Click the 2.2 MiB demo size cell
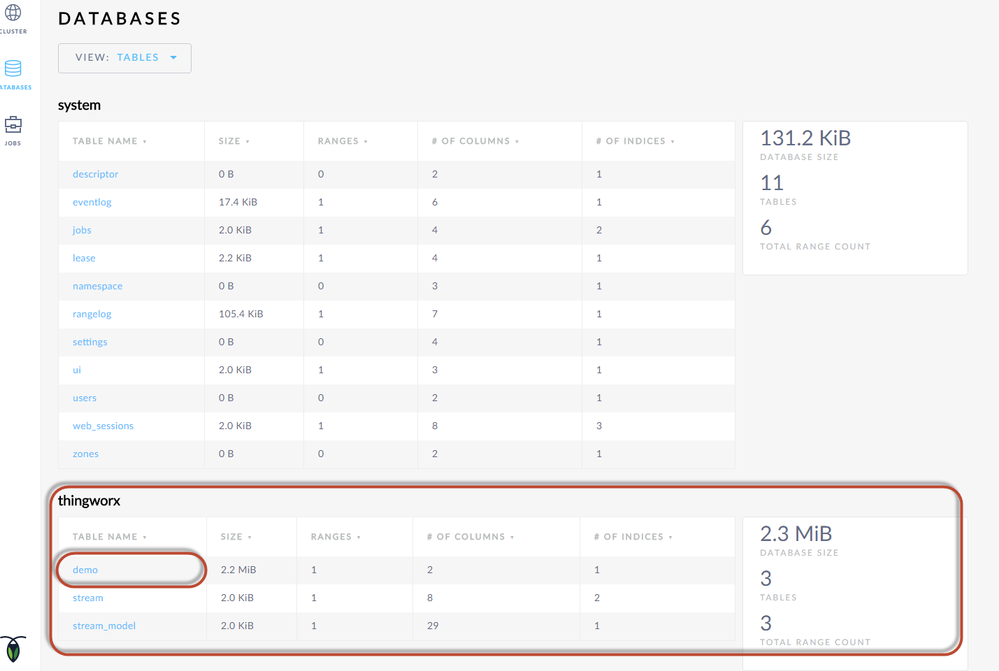The height and width of the screenshot is (671, 999). point(238,570)
